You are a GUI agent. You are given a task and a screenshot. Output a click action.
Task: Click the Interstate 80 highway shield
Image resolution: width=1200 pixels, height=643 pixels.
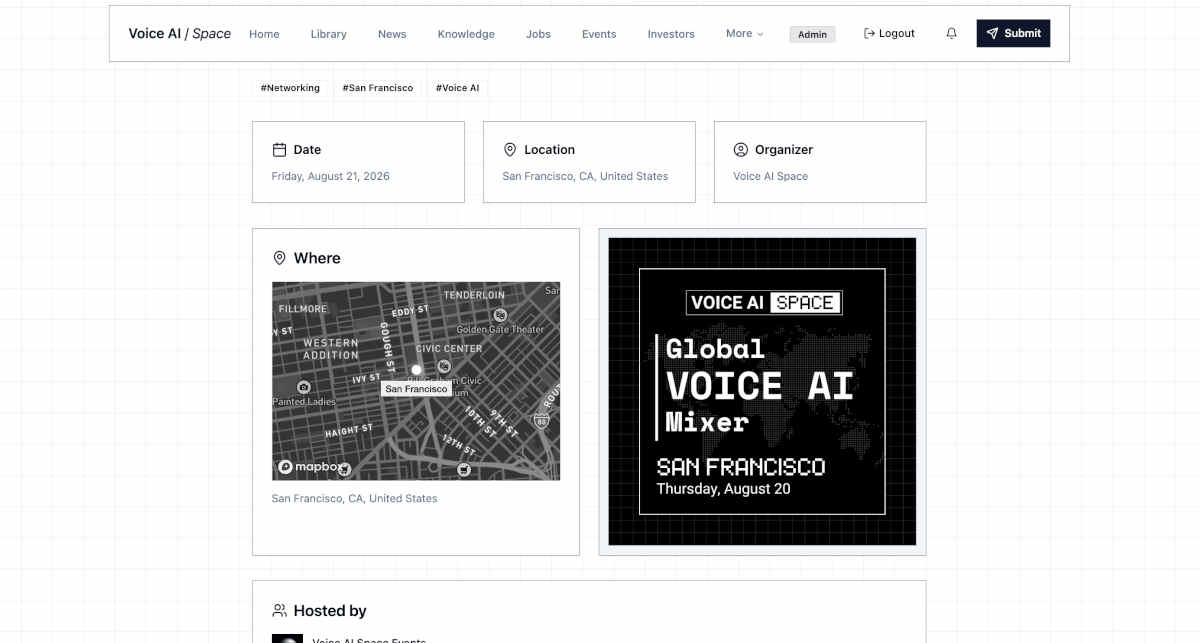coord(541,422)
